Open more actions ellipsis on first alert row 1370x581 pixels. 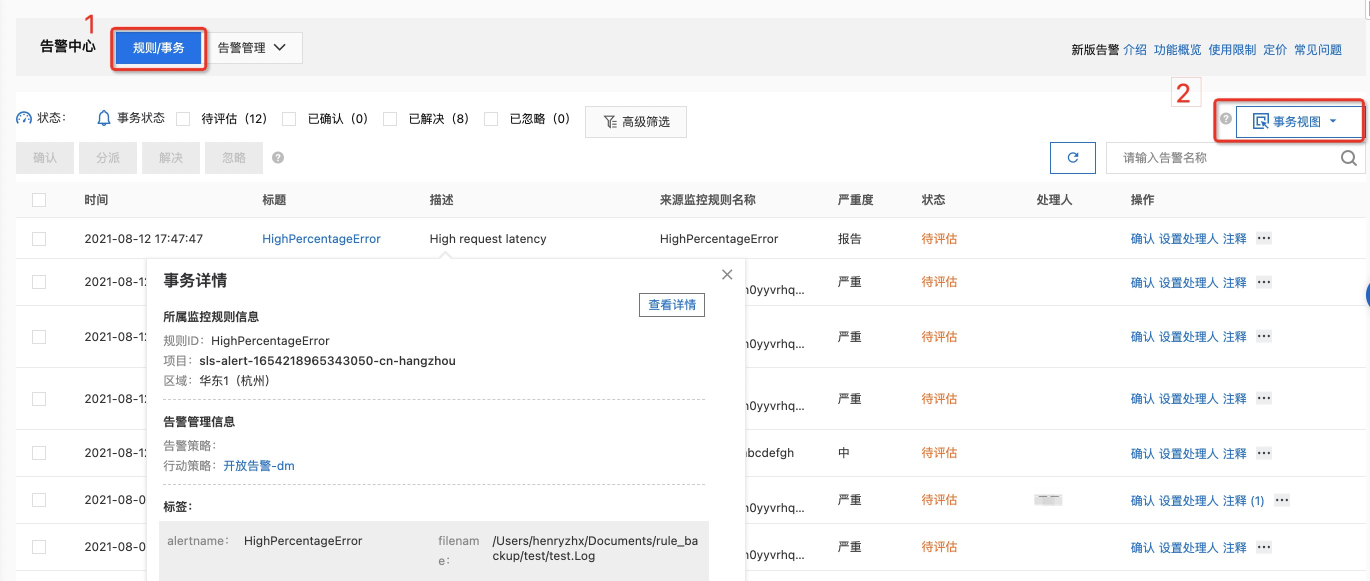pos(1263,238)
